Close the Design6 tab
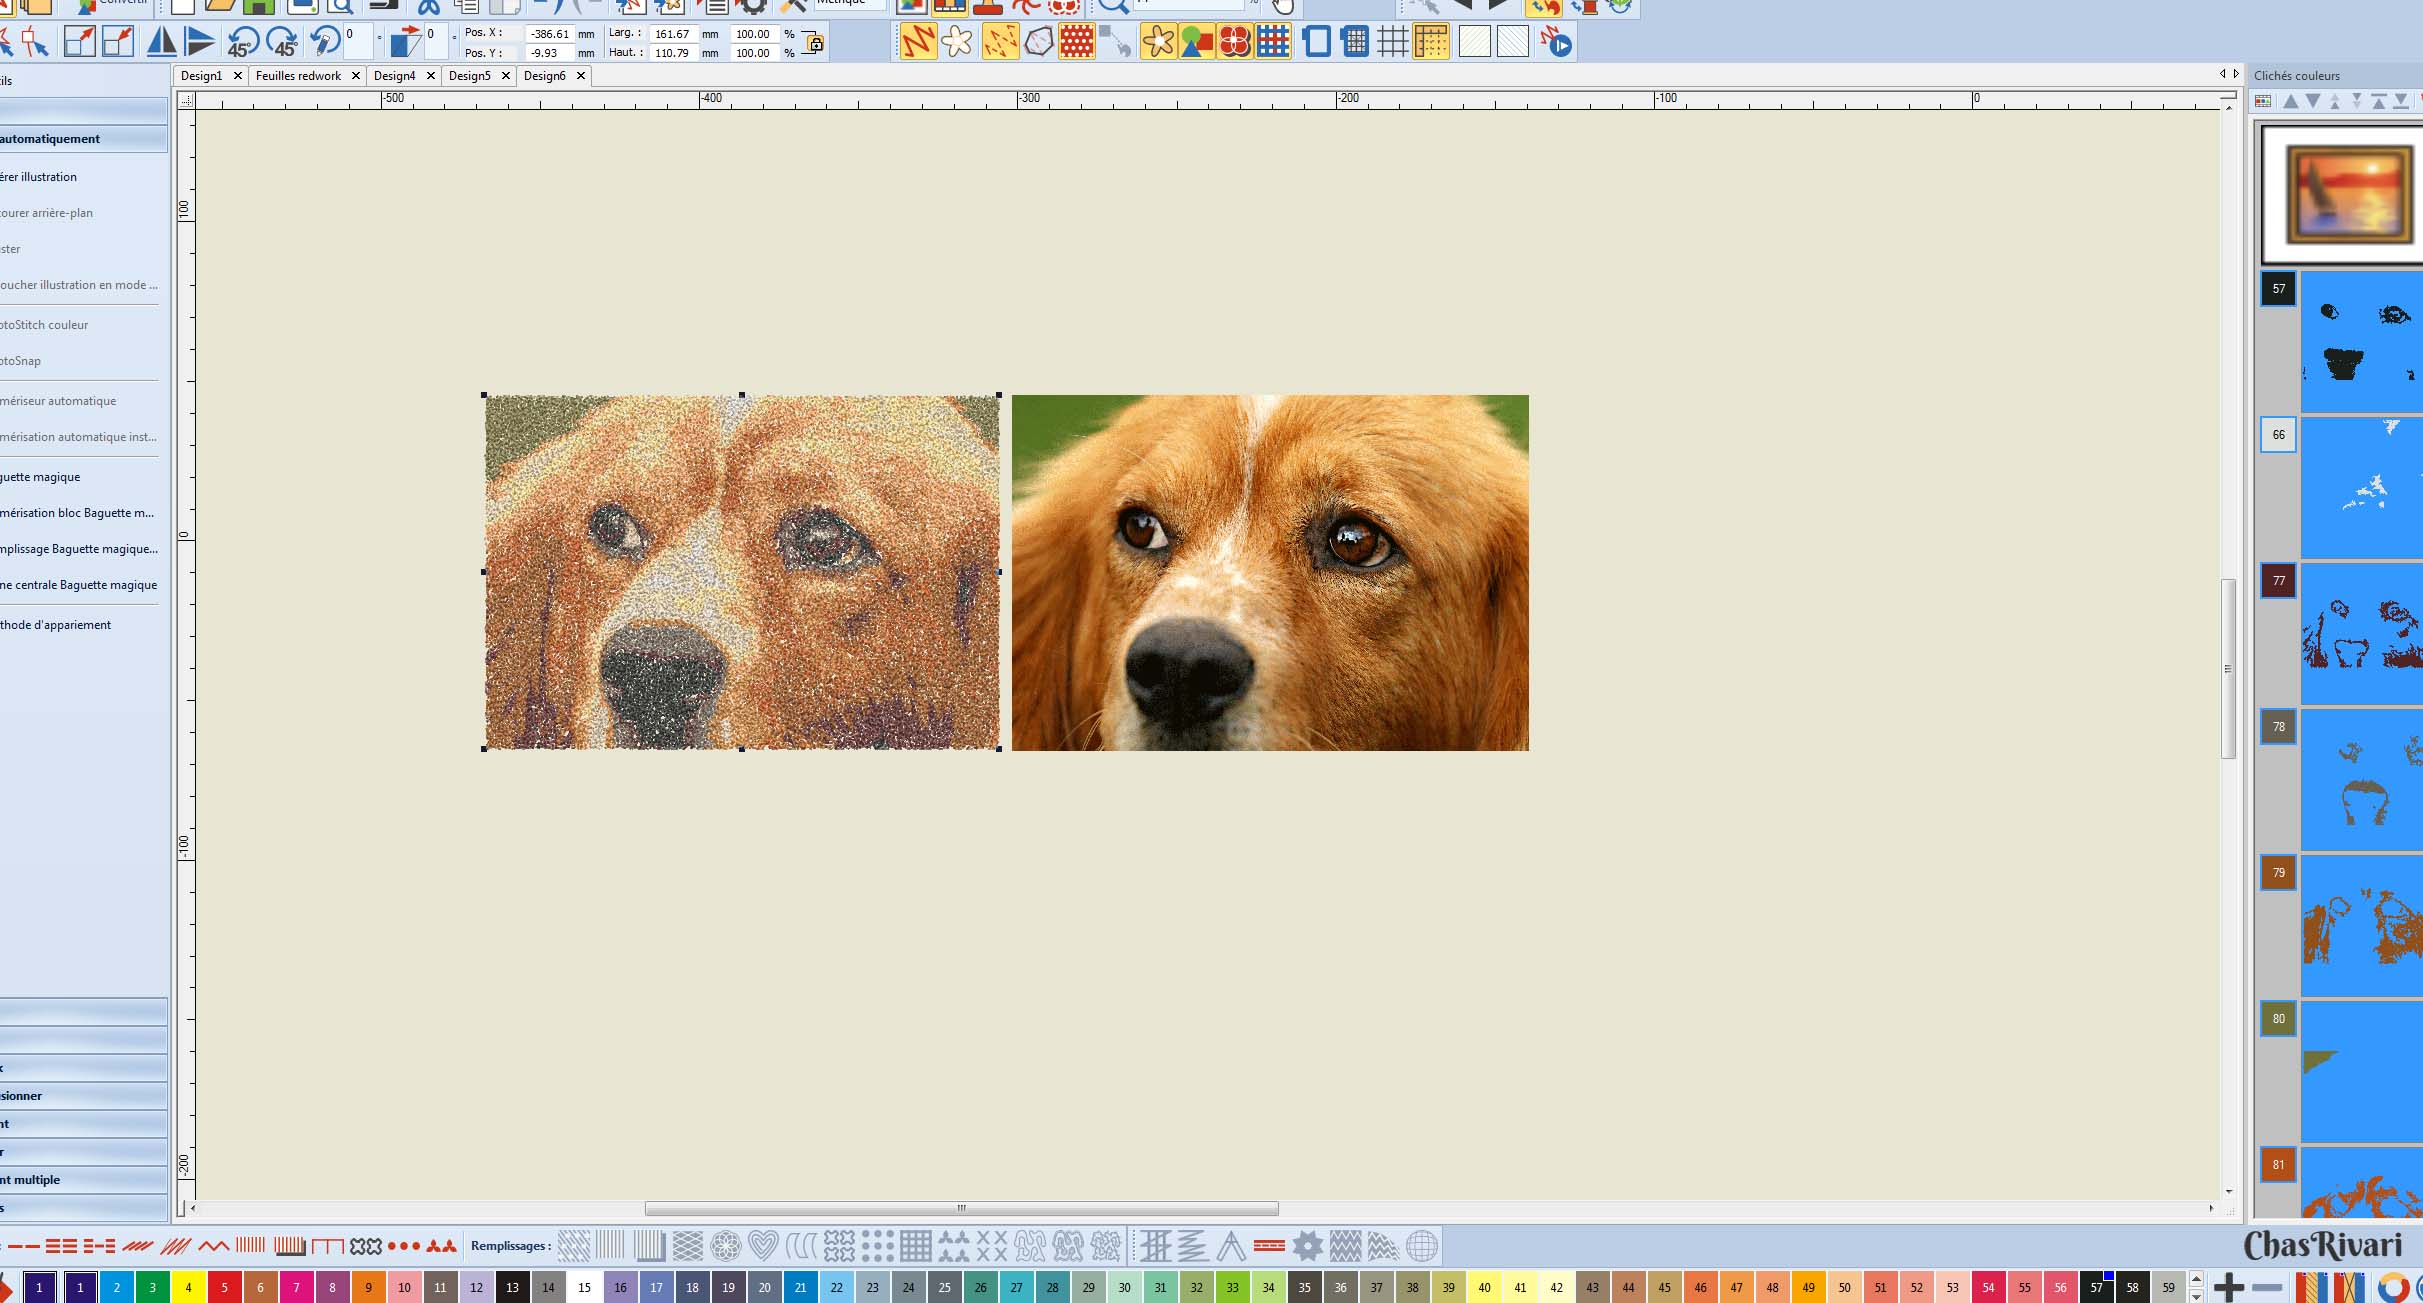 pyautogui.click(x=580, y=76)
